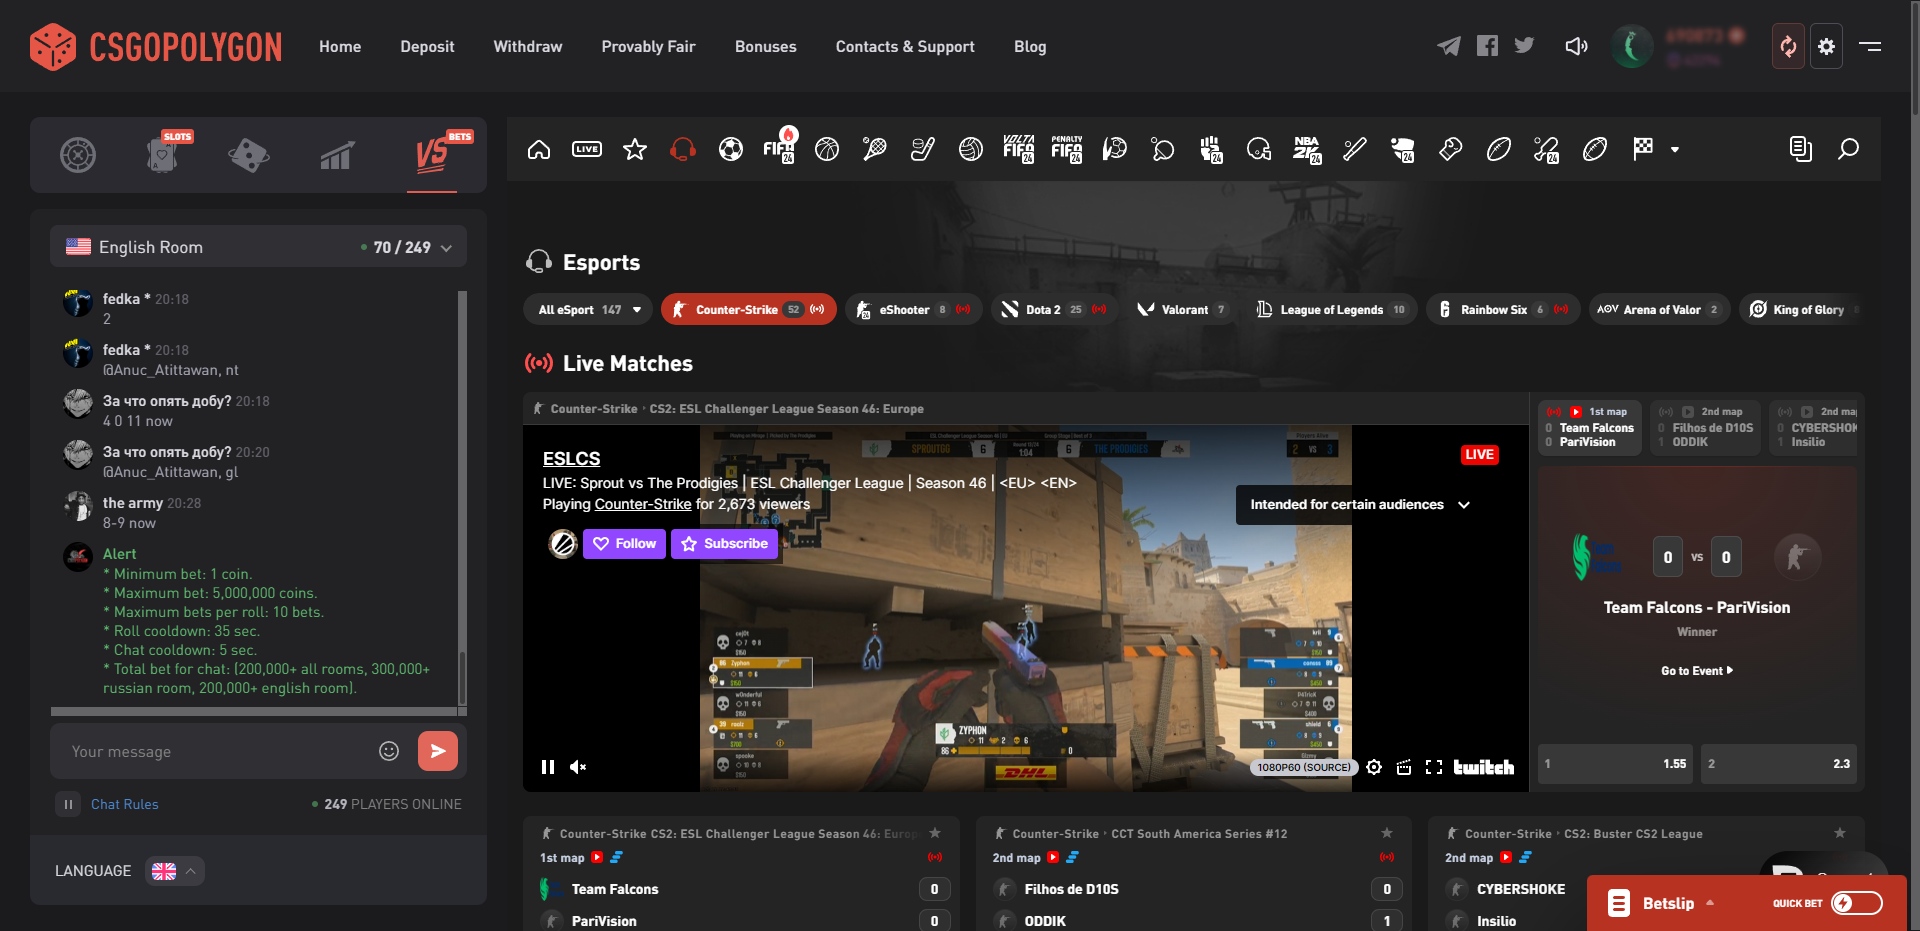This screenshot has width=1920, height=931.
Task: Open the Provably Fair page
Action: (x=648, y=47)
